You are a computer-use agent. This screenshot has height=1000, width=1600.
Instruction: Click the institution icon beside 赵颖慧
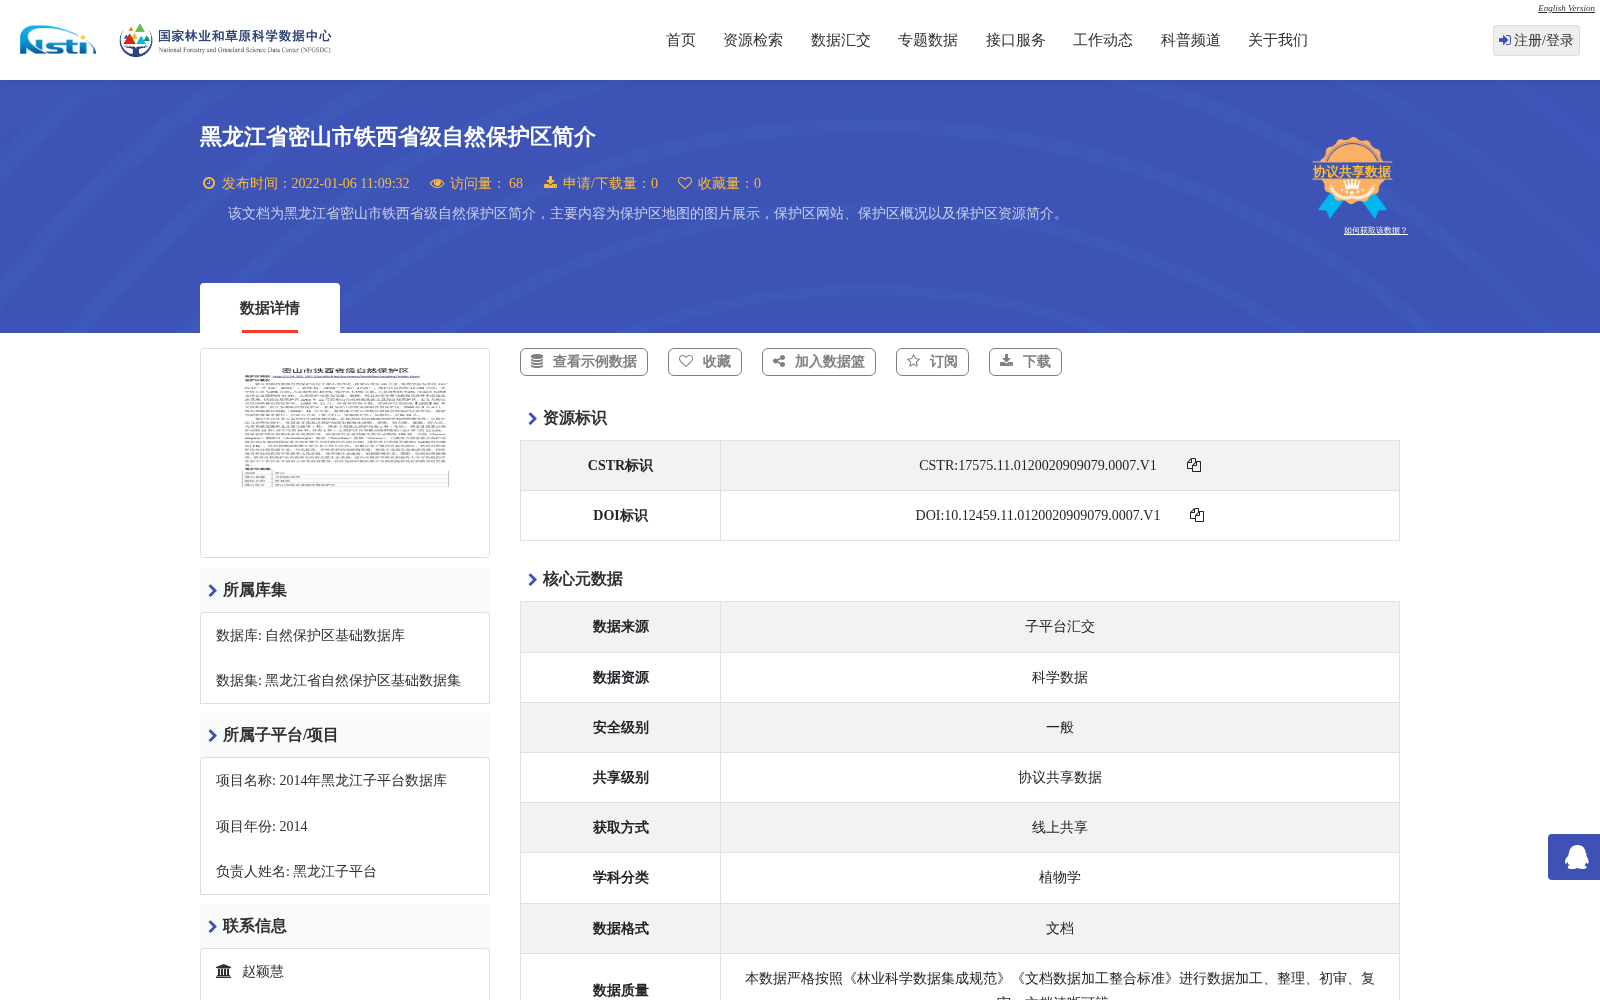(224, 971)
